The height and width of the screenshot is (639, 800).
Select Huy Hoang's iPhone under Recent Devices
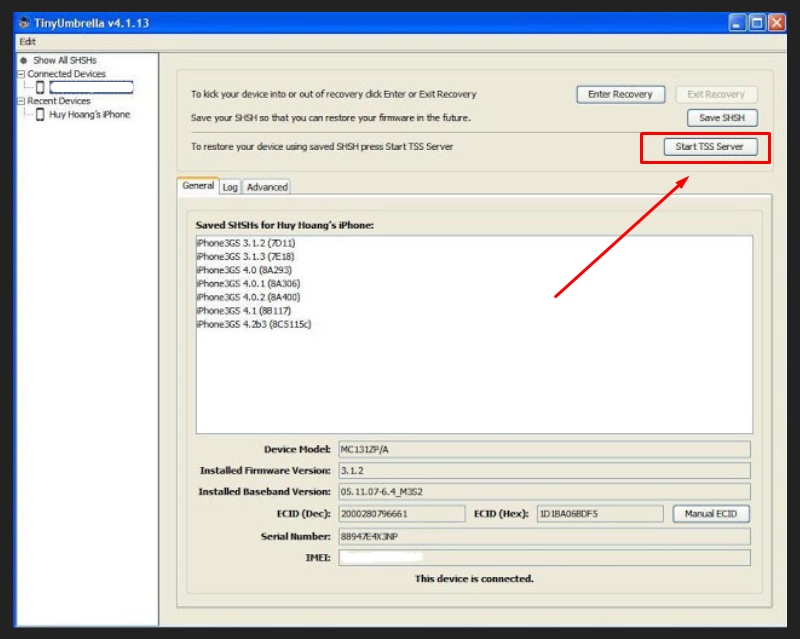(x=89, y=114)
